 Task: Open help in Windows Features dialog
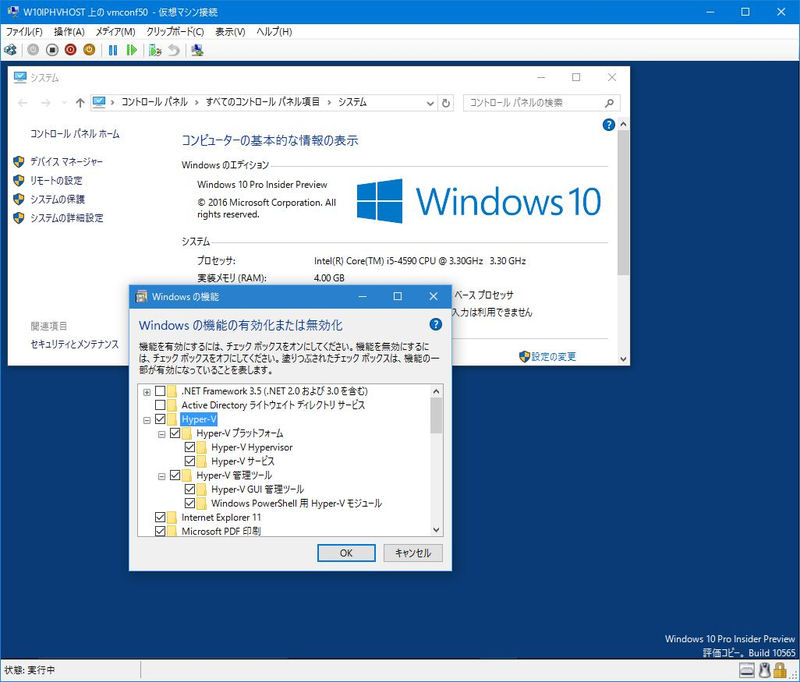(x=435, y=324)
